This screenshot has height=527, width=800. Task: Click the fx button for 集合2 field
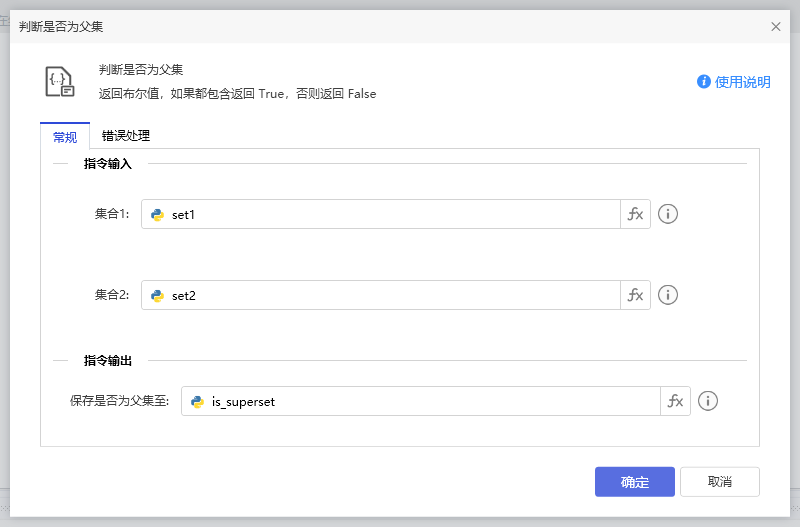[x=635, y=295]
